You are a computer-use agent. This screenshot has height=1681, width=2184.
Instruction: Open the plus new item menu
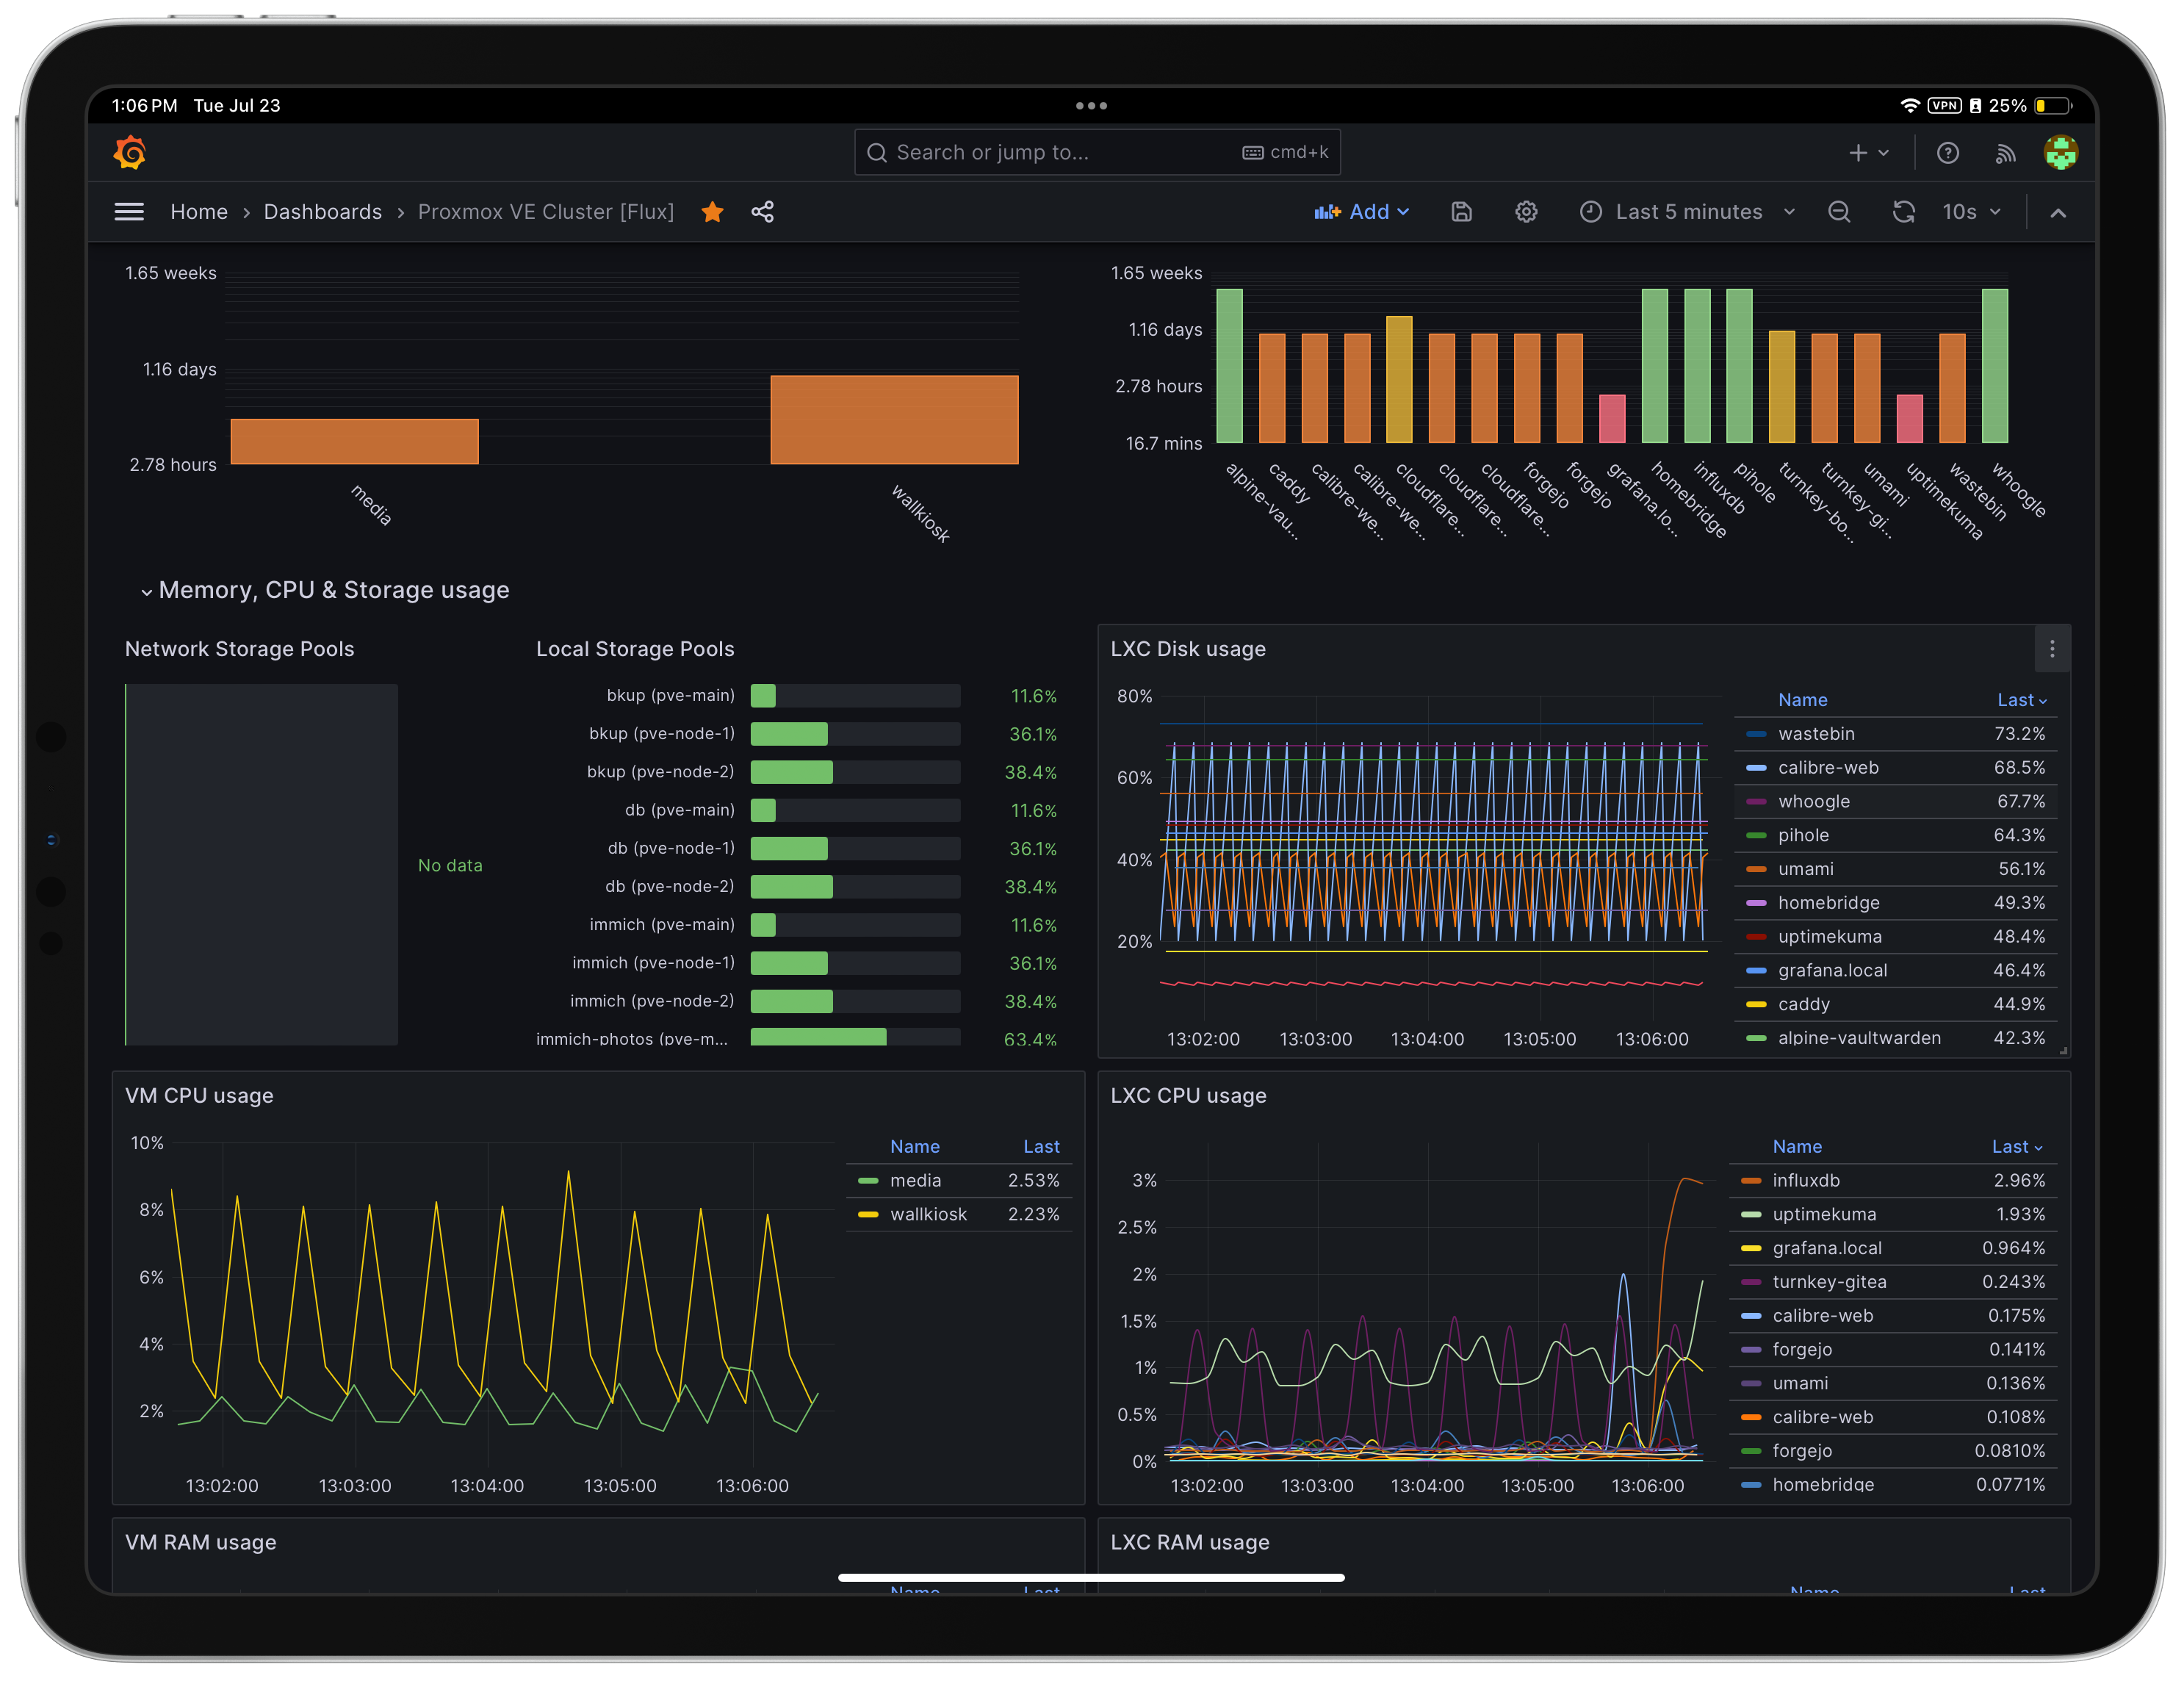point(1868,153)
